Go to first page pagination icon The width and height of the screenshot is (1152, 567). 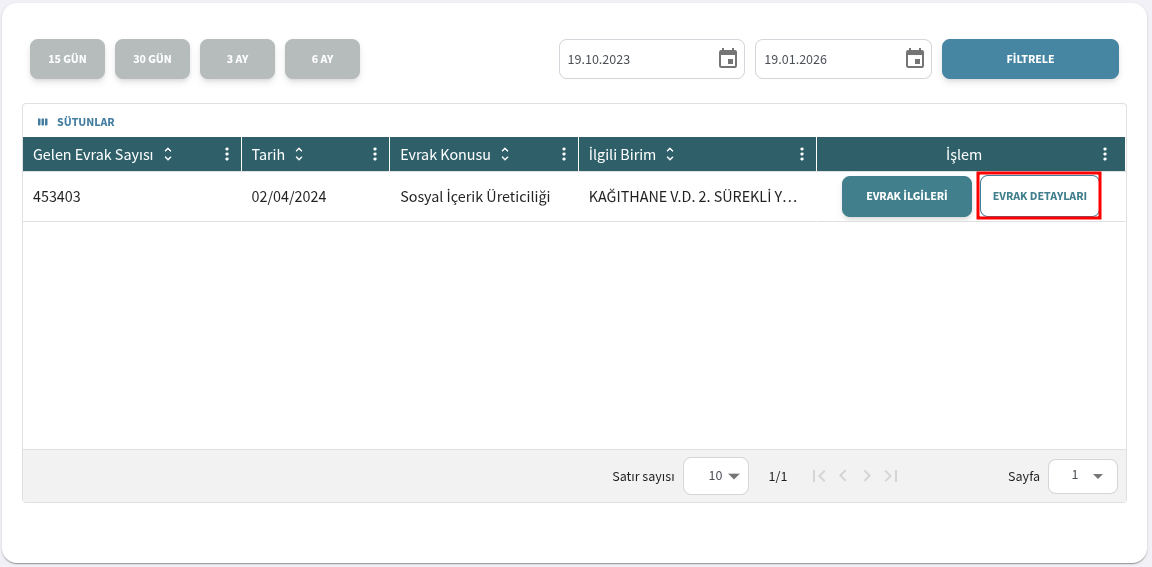pos(819,476)
